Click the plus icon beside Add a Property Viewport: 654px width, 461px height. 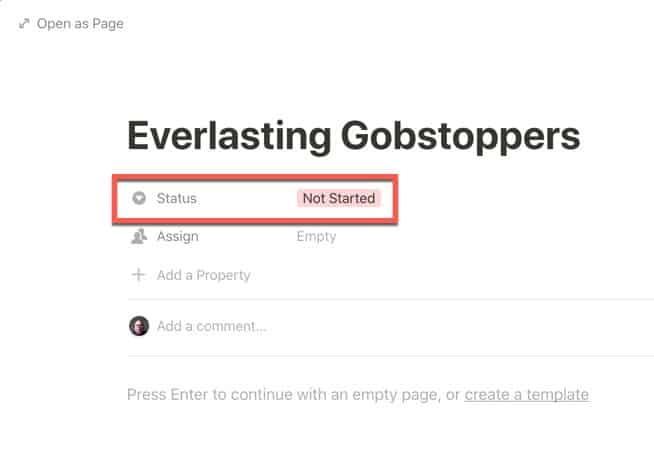tap(138, 275)
